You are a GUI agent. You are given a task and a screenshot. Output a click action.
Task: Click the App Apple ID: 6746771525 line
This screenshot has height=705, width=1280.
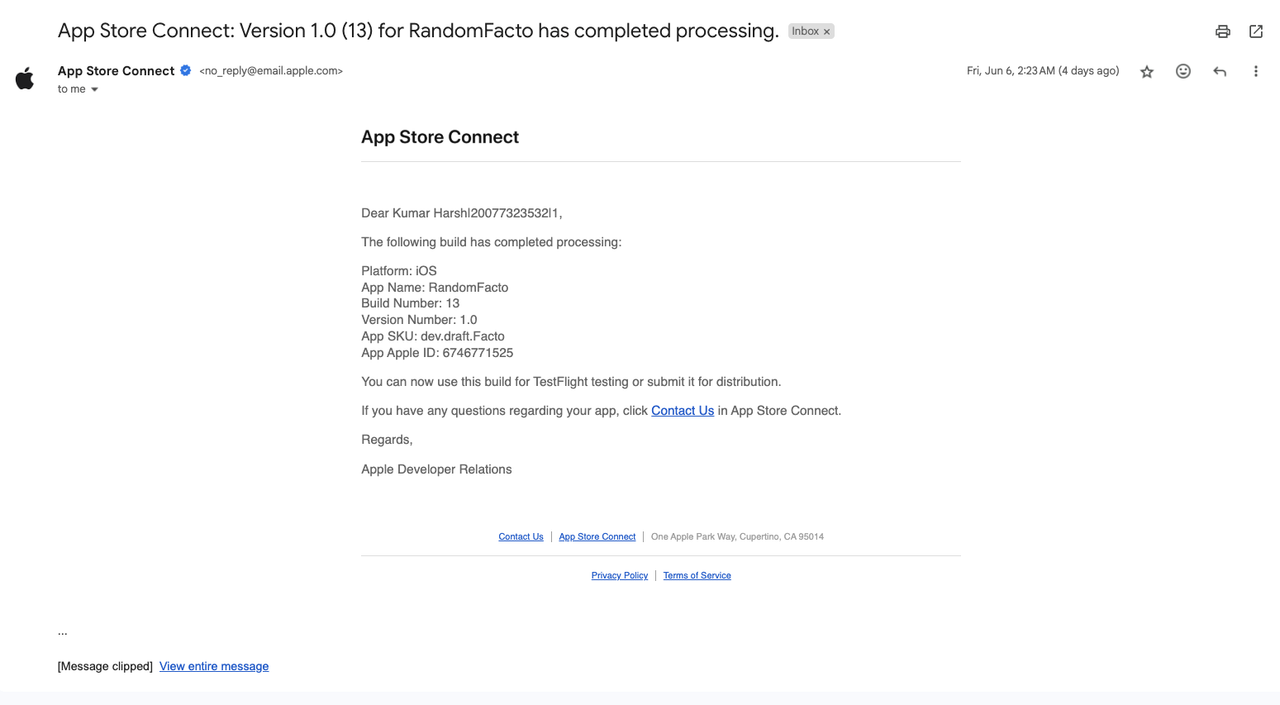(437, 353)
